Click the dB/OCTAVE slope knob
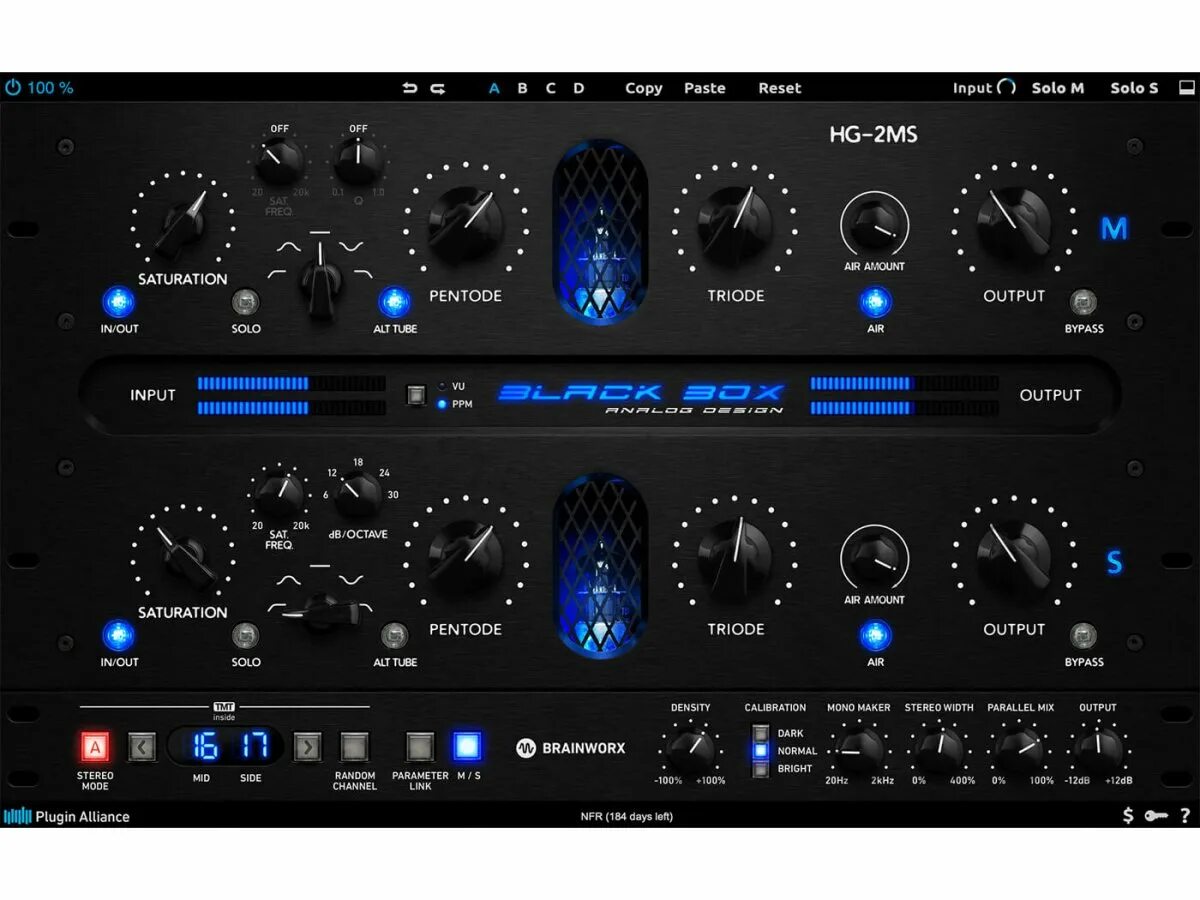1200x900 pixels. tap(358, 494)
